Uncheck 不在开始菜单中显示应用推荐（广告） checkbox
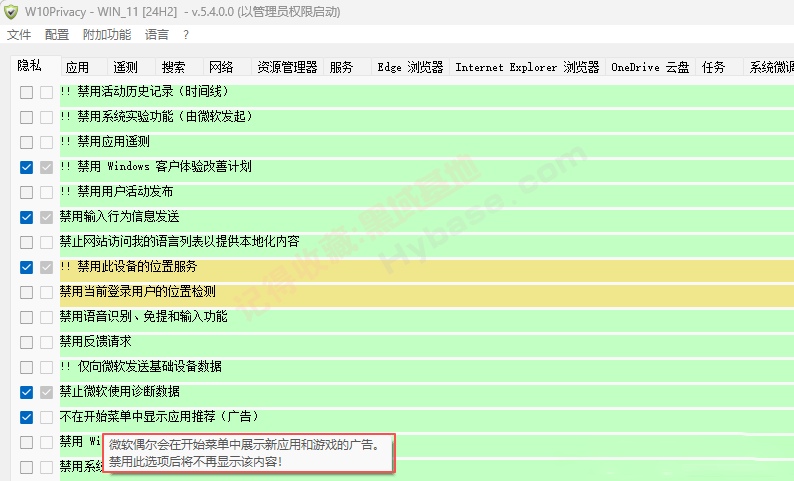 (26, 417)
